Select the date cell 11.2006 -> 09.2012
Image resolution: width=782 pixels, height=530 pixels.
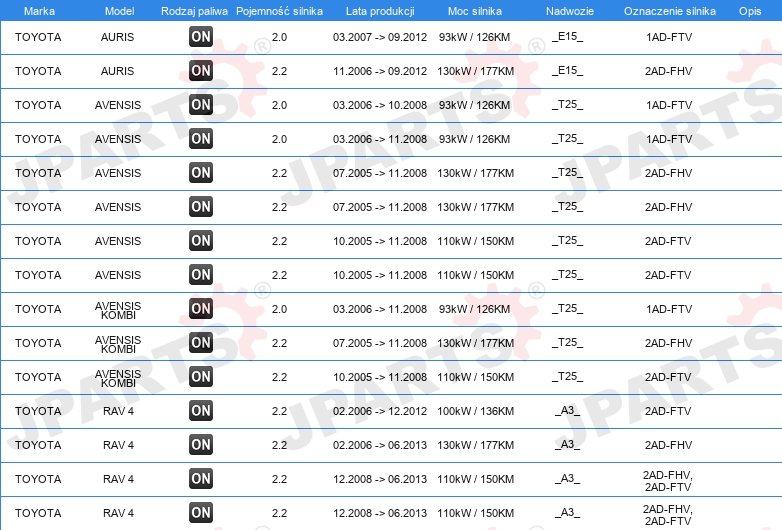click(380, 71)
